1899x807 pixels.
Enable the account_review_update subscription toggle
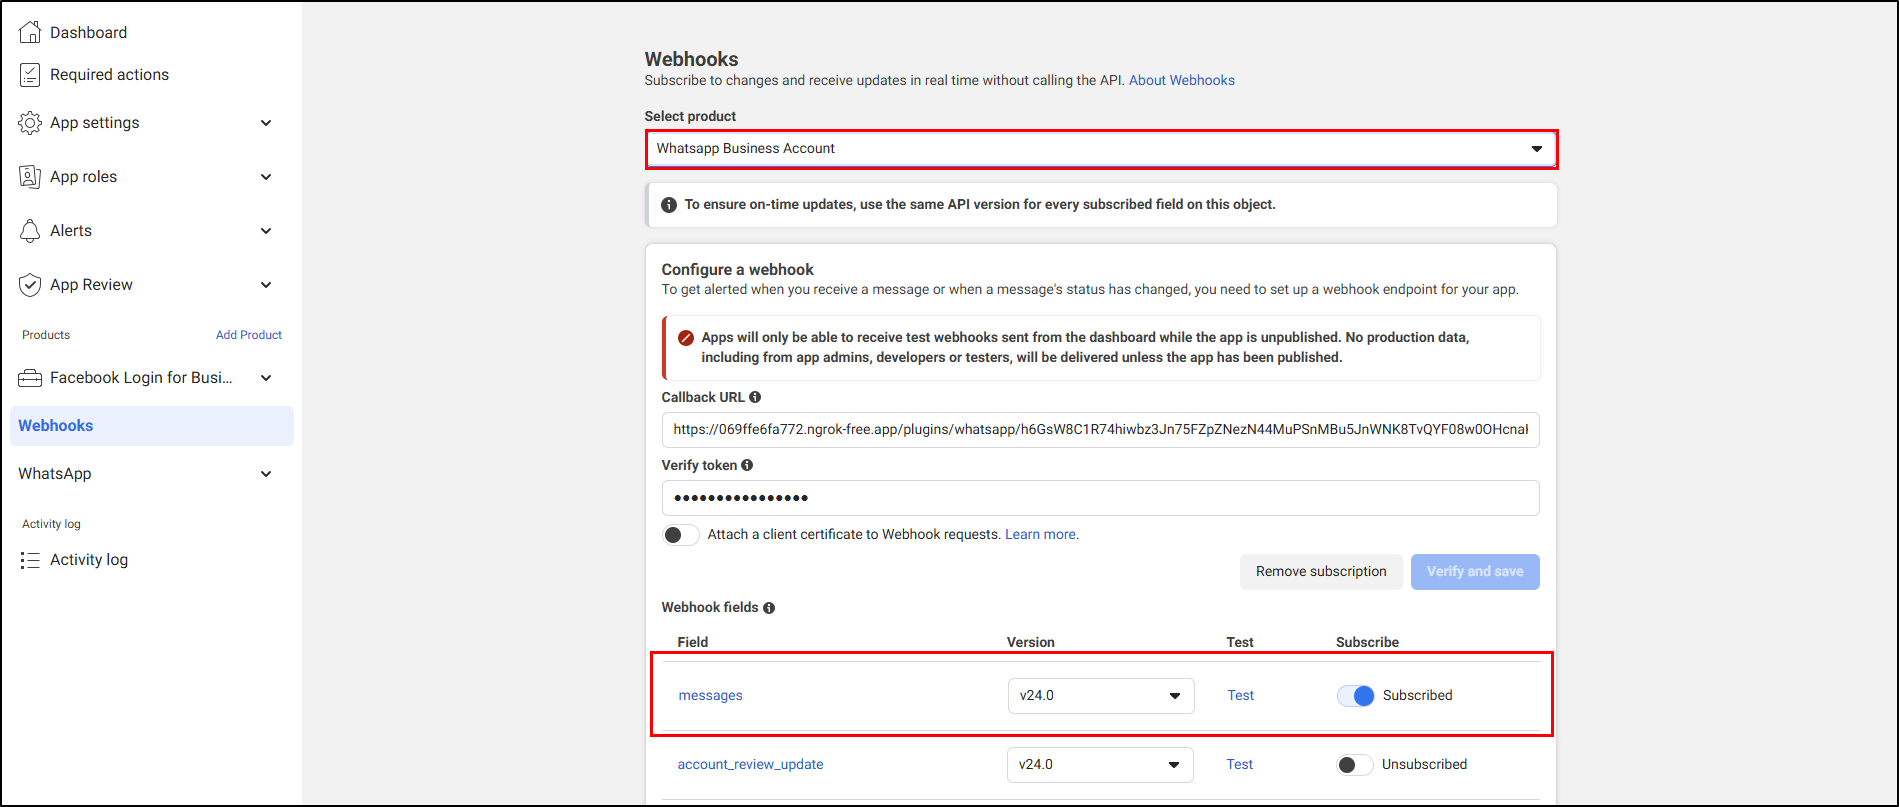(1355, 765)
